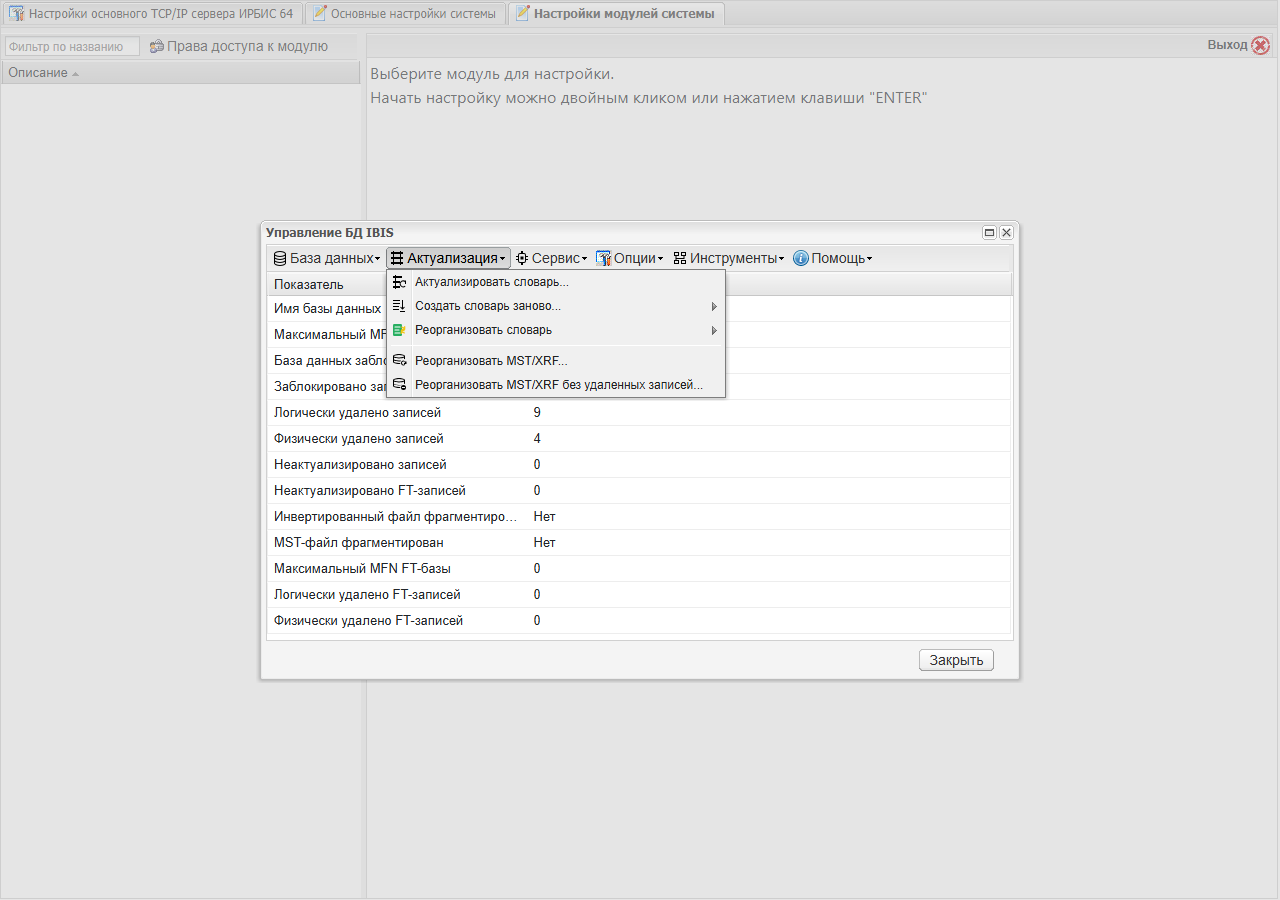Click the Закрыть button
This screenshot has width=1280, height=900.
click(x=956, y=660)
